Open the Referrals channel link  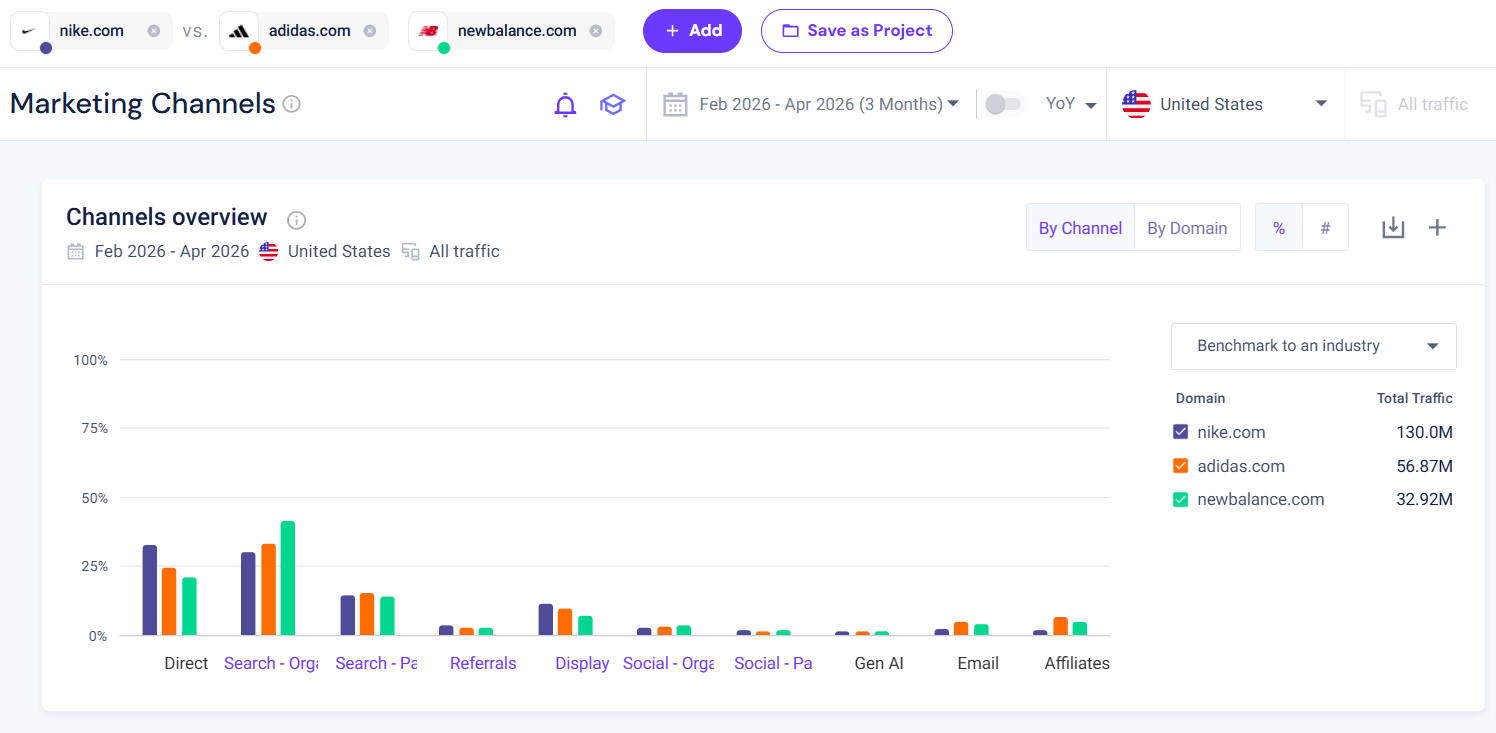[x=483, y=664]
